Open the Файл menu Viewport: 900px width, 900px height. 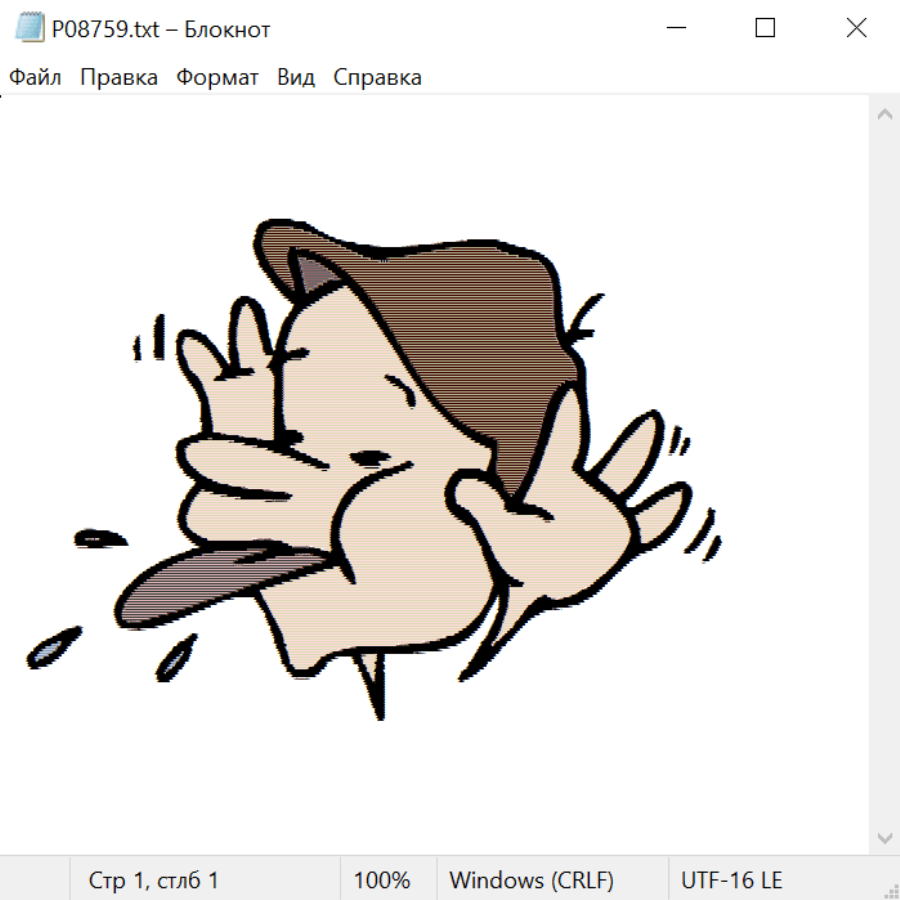35,78
